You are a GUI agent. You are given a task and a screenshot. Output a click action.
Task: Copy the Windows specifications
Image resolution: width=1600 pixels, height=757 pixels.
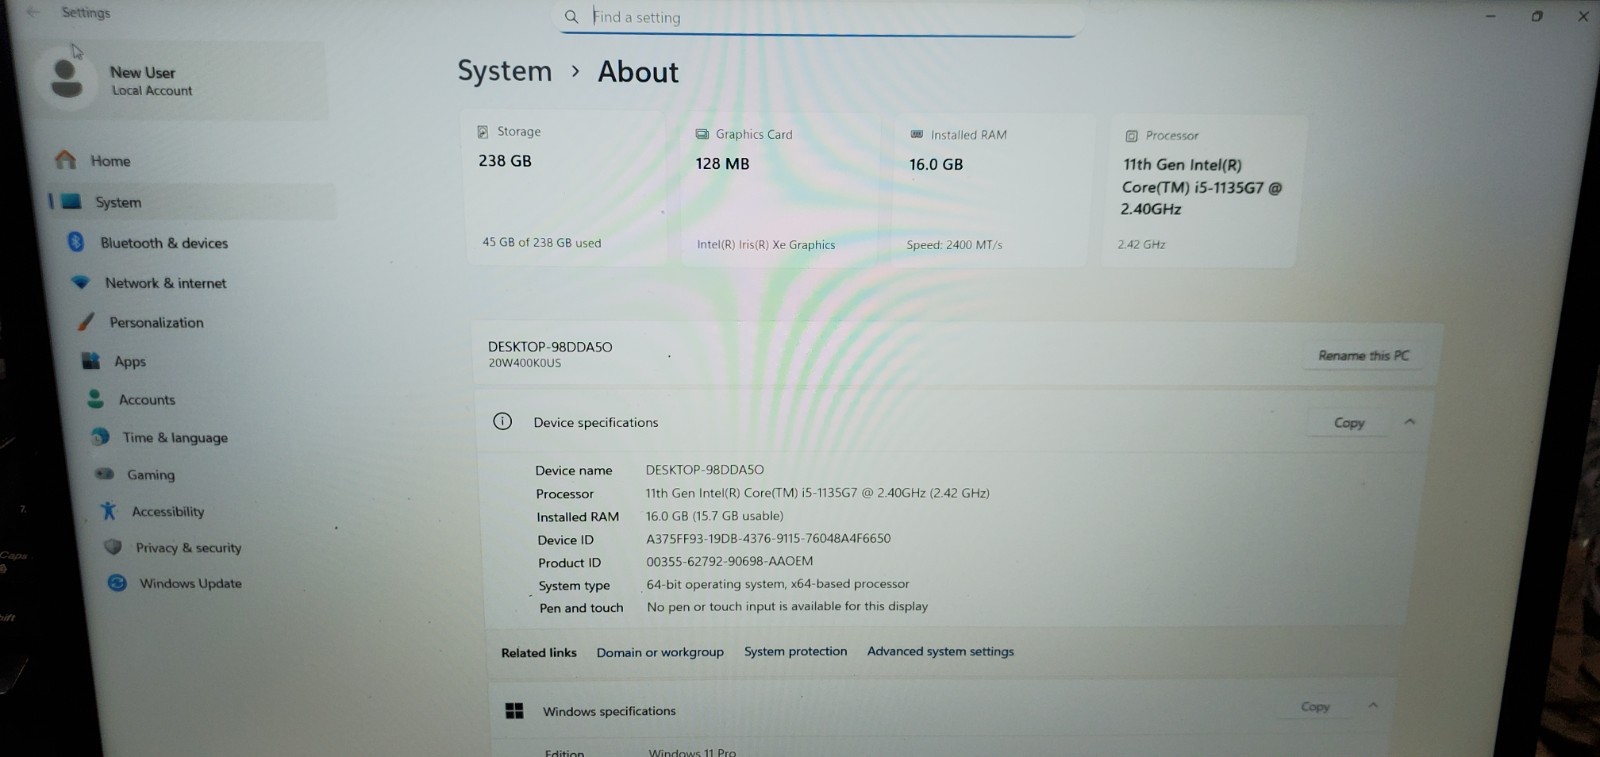(x=1315, y=707)
